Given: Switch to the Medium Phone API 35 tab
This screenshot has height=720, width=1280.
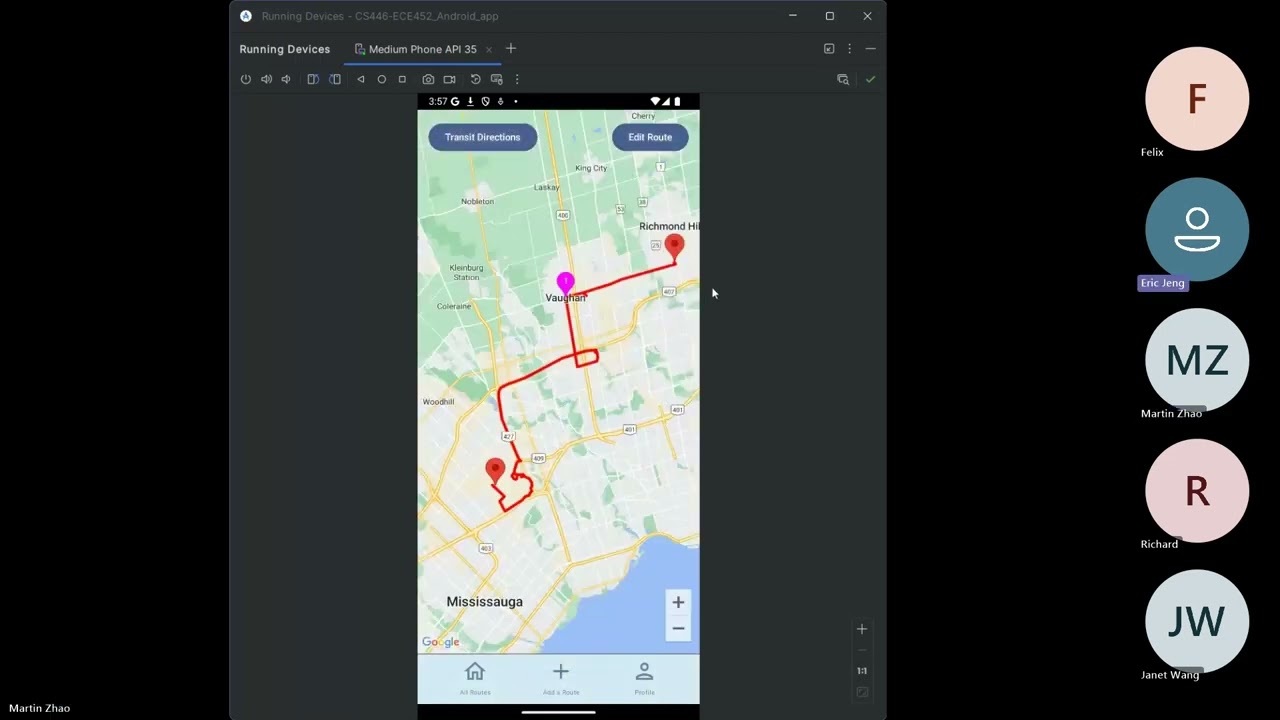Looking at the screenshot, I should [x=422, y=48].
